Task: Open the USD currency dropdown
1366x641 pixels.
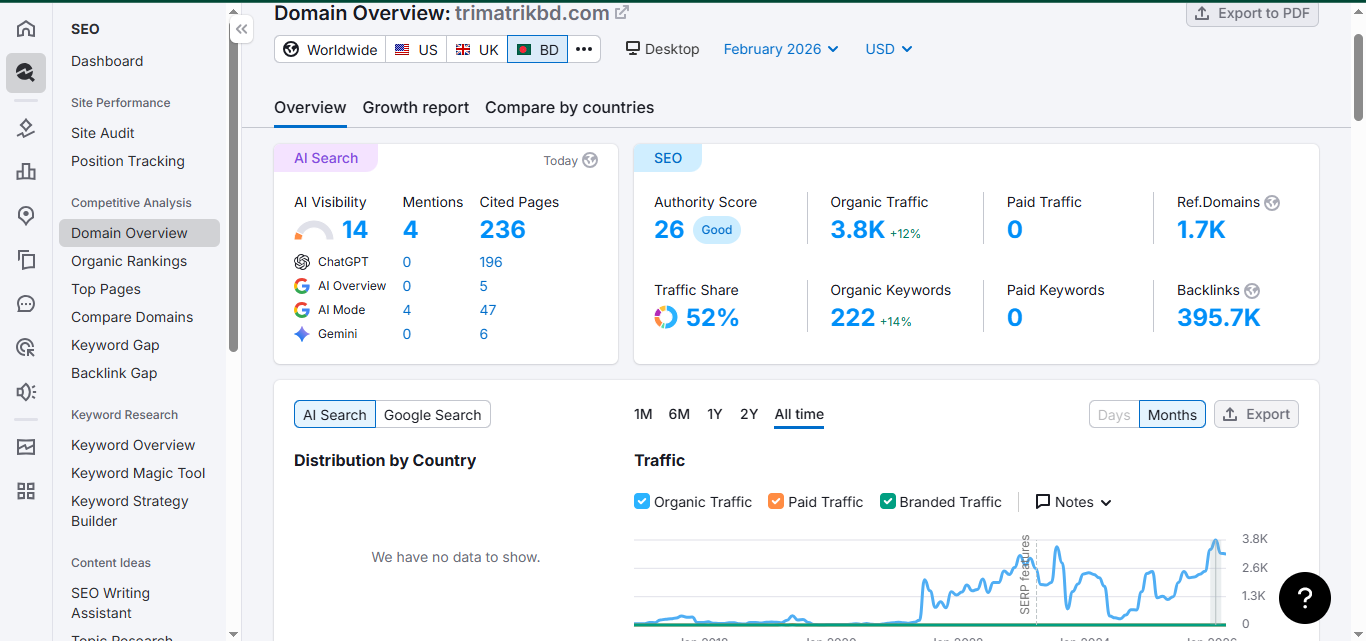Action: pyautogui.click(x=889, y=49)
